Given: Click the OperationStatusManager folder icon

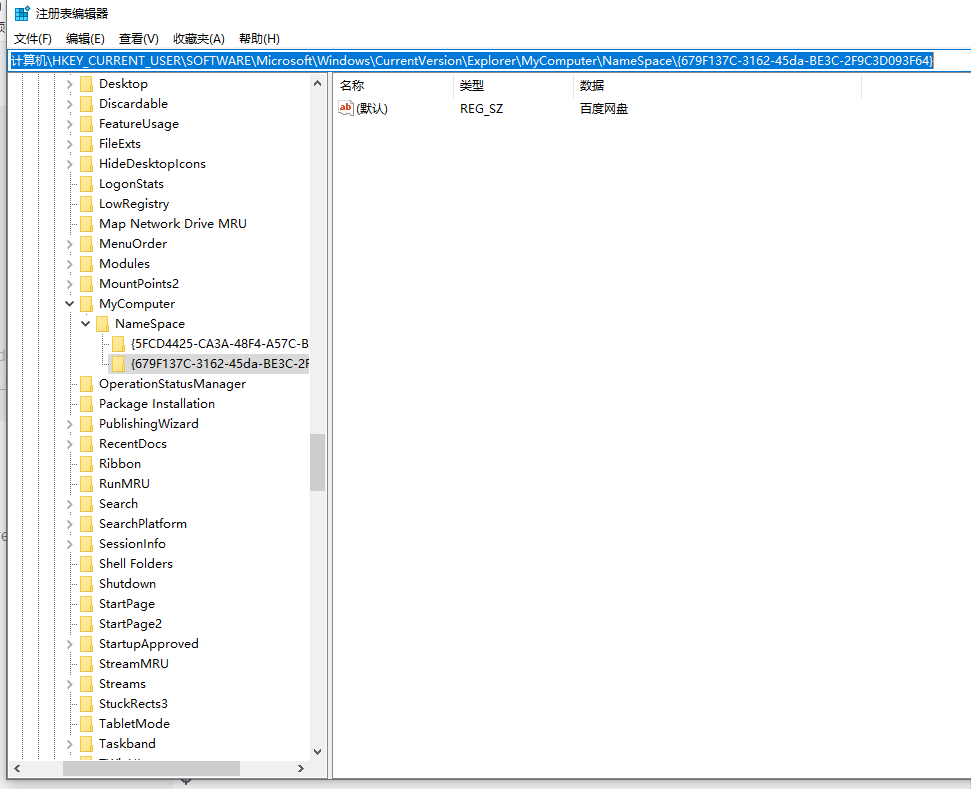Looking at the screenshot, I should coord(84,383).
